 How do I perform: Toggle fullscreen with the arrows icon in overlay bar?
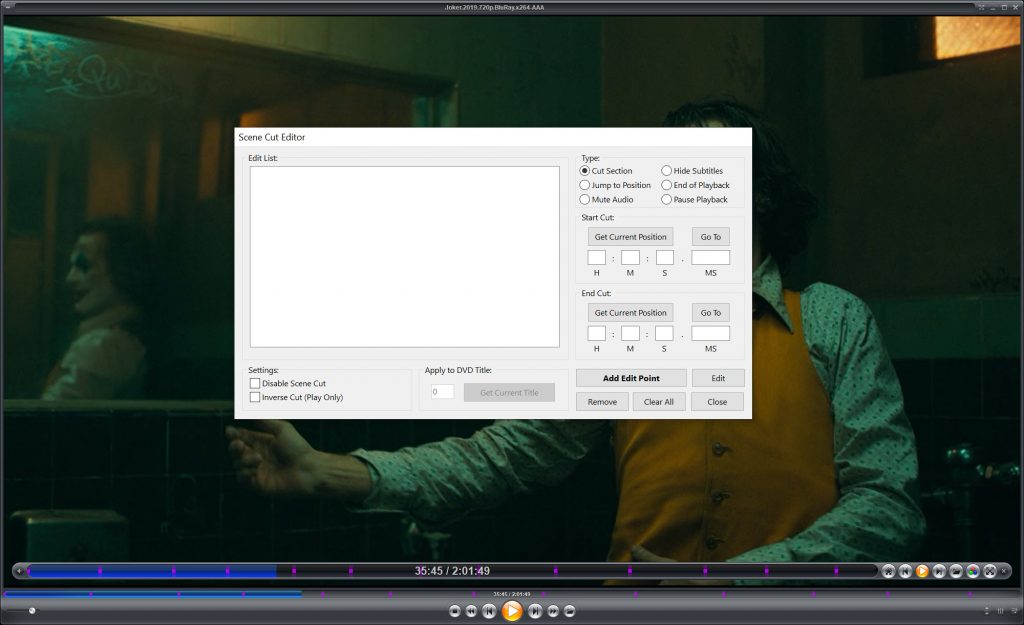(990, 571)
